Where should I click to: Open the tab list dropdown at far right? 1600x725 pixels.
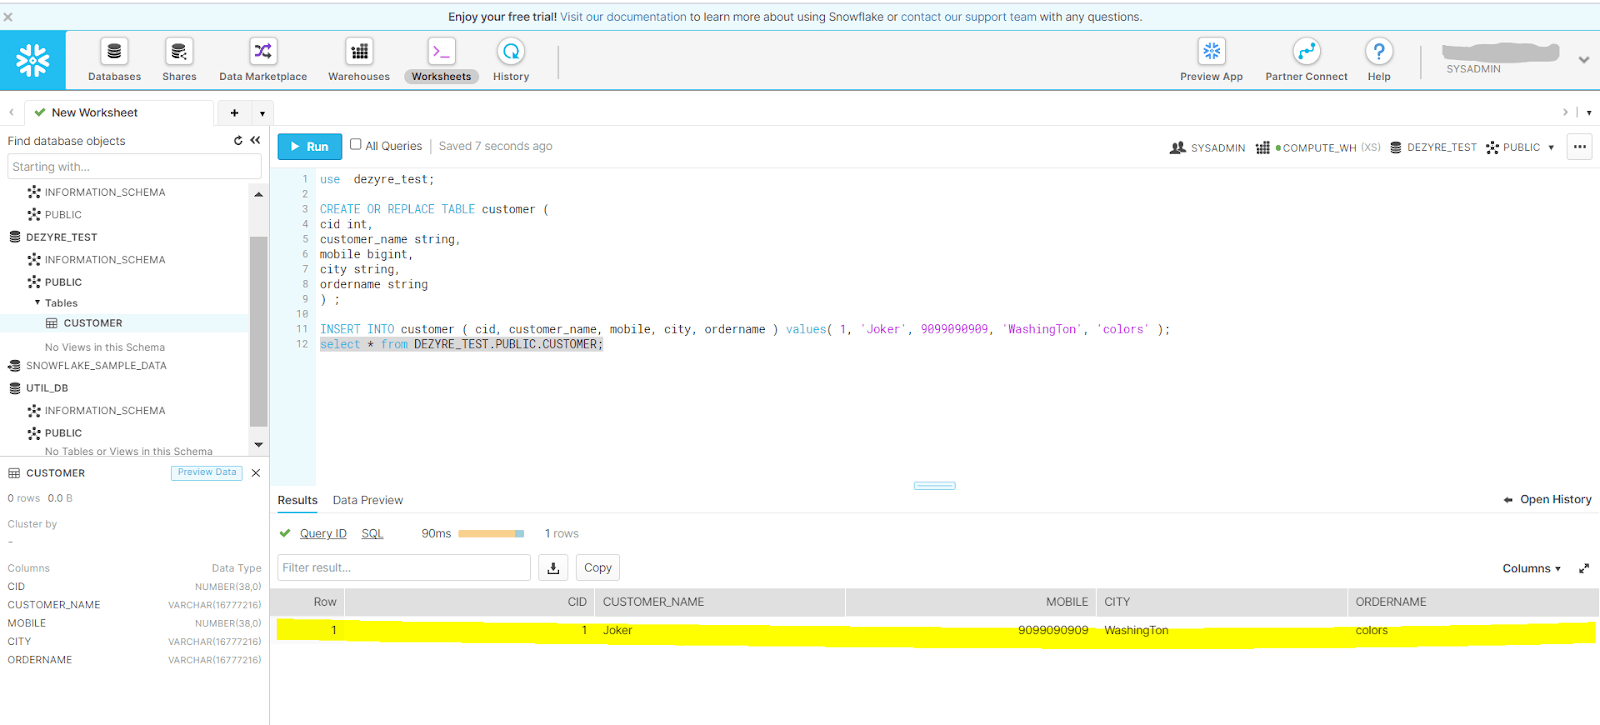pos(1589,113)
